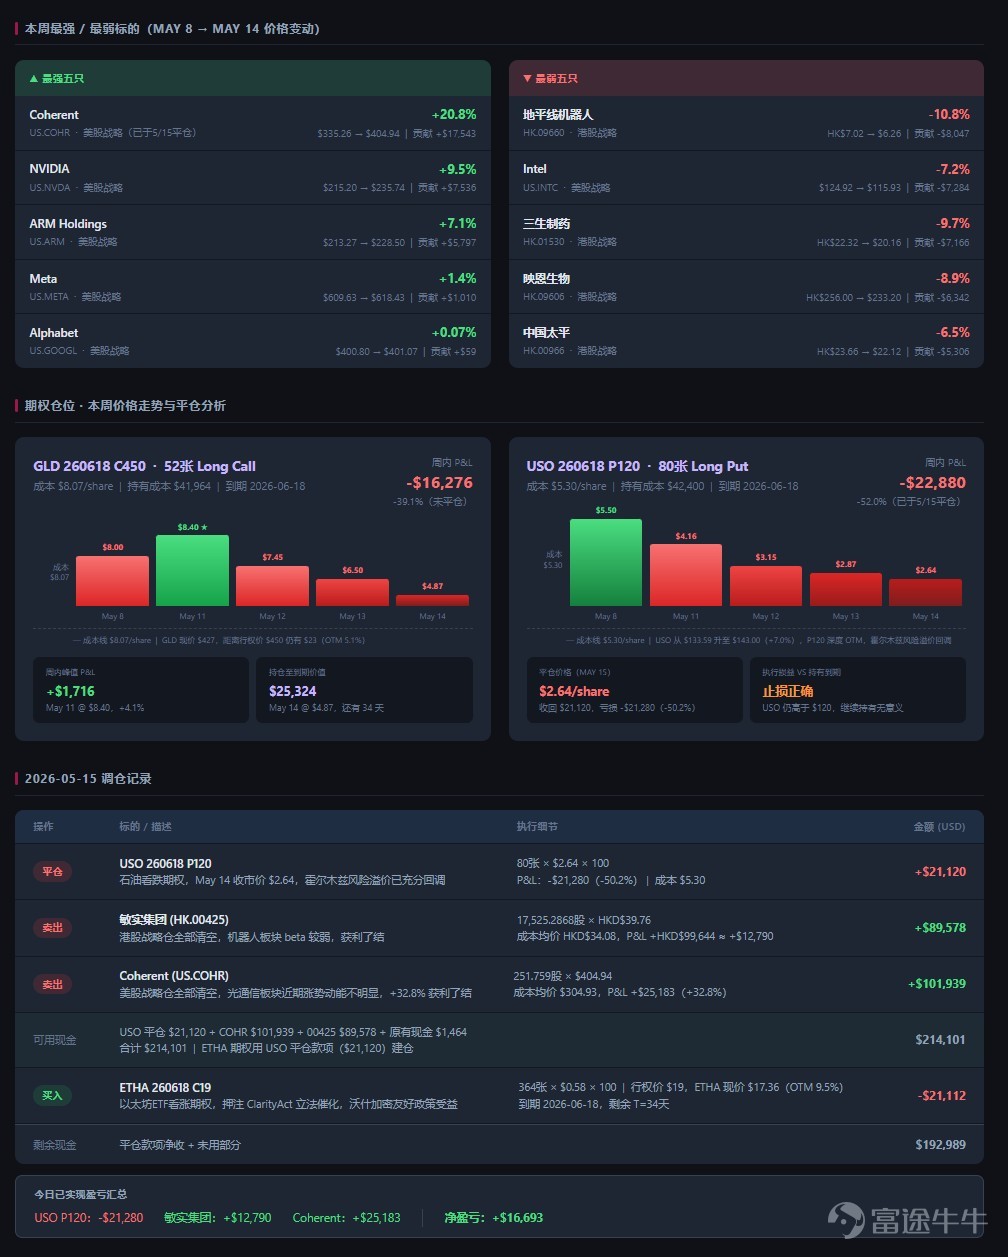This screenshot has height=1257, width=1008.
Task: Click the +20.8% gain value
Action: click(x=454, y=114)
